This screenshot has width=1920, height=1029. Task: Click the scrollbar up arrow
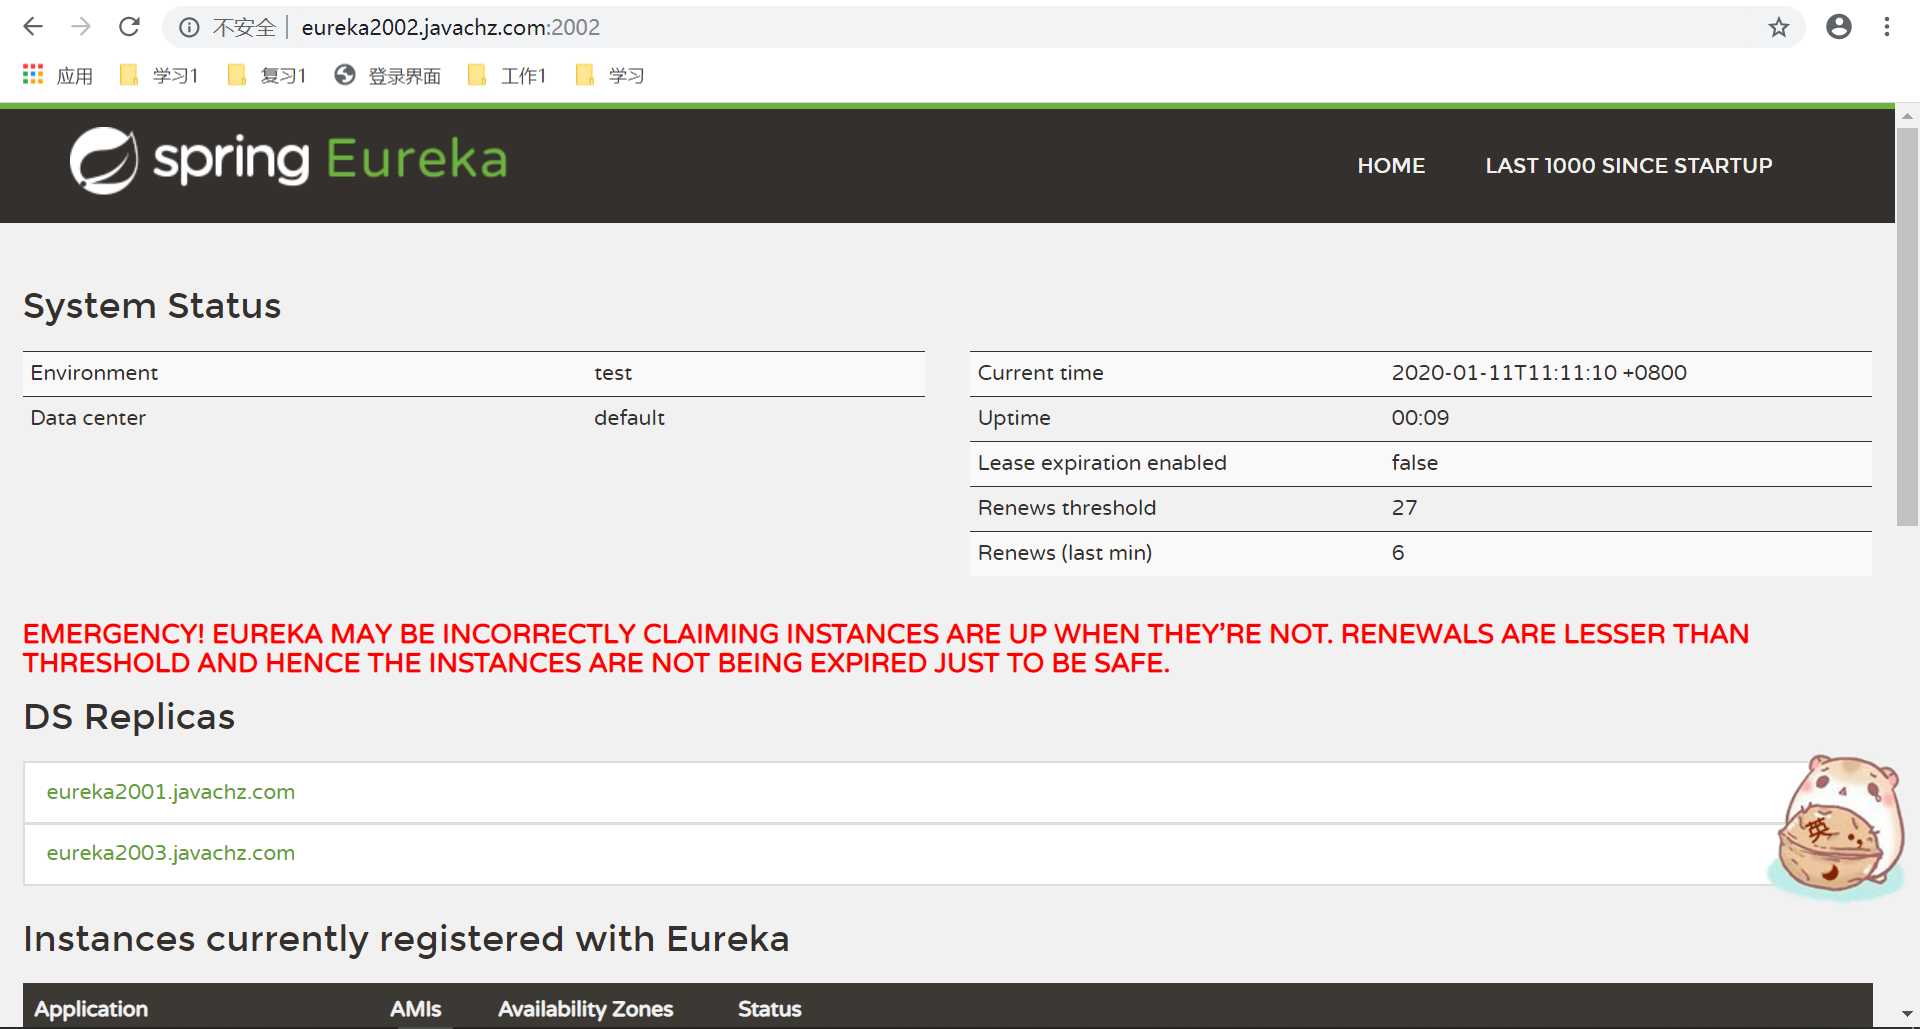point(1907,116)
